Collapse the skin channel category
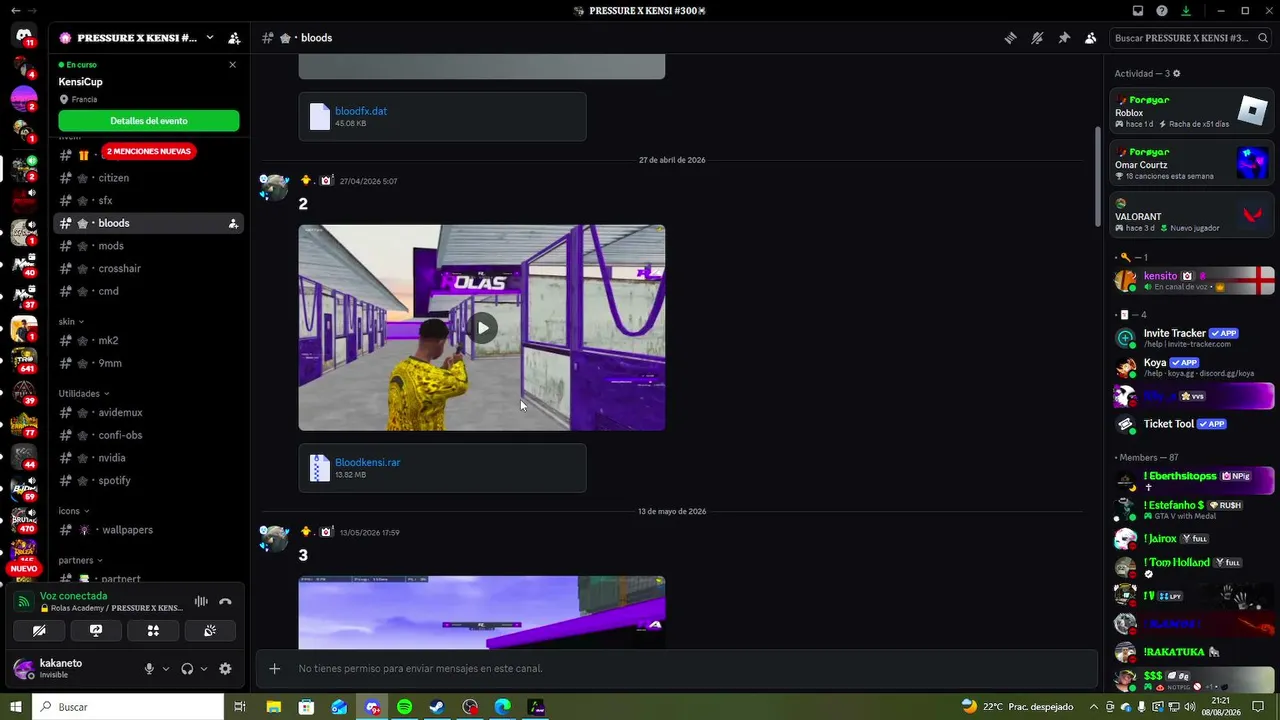Viewport: 1280px width, 720px height. (x=71, y=322)
